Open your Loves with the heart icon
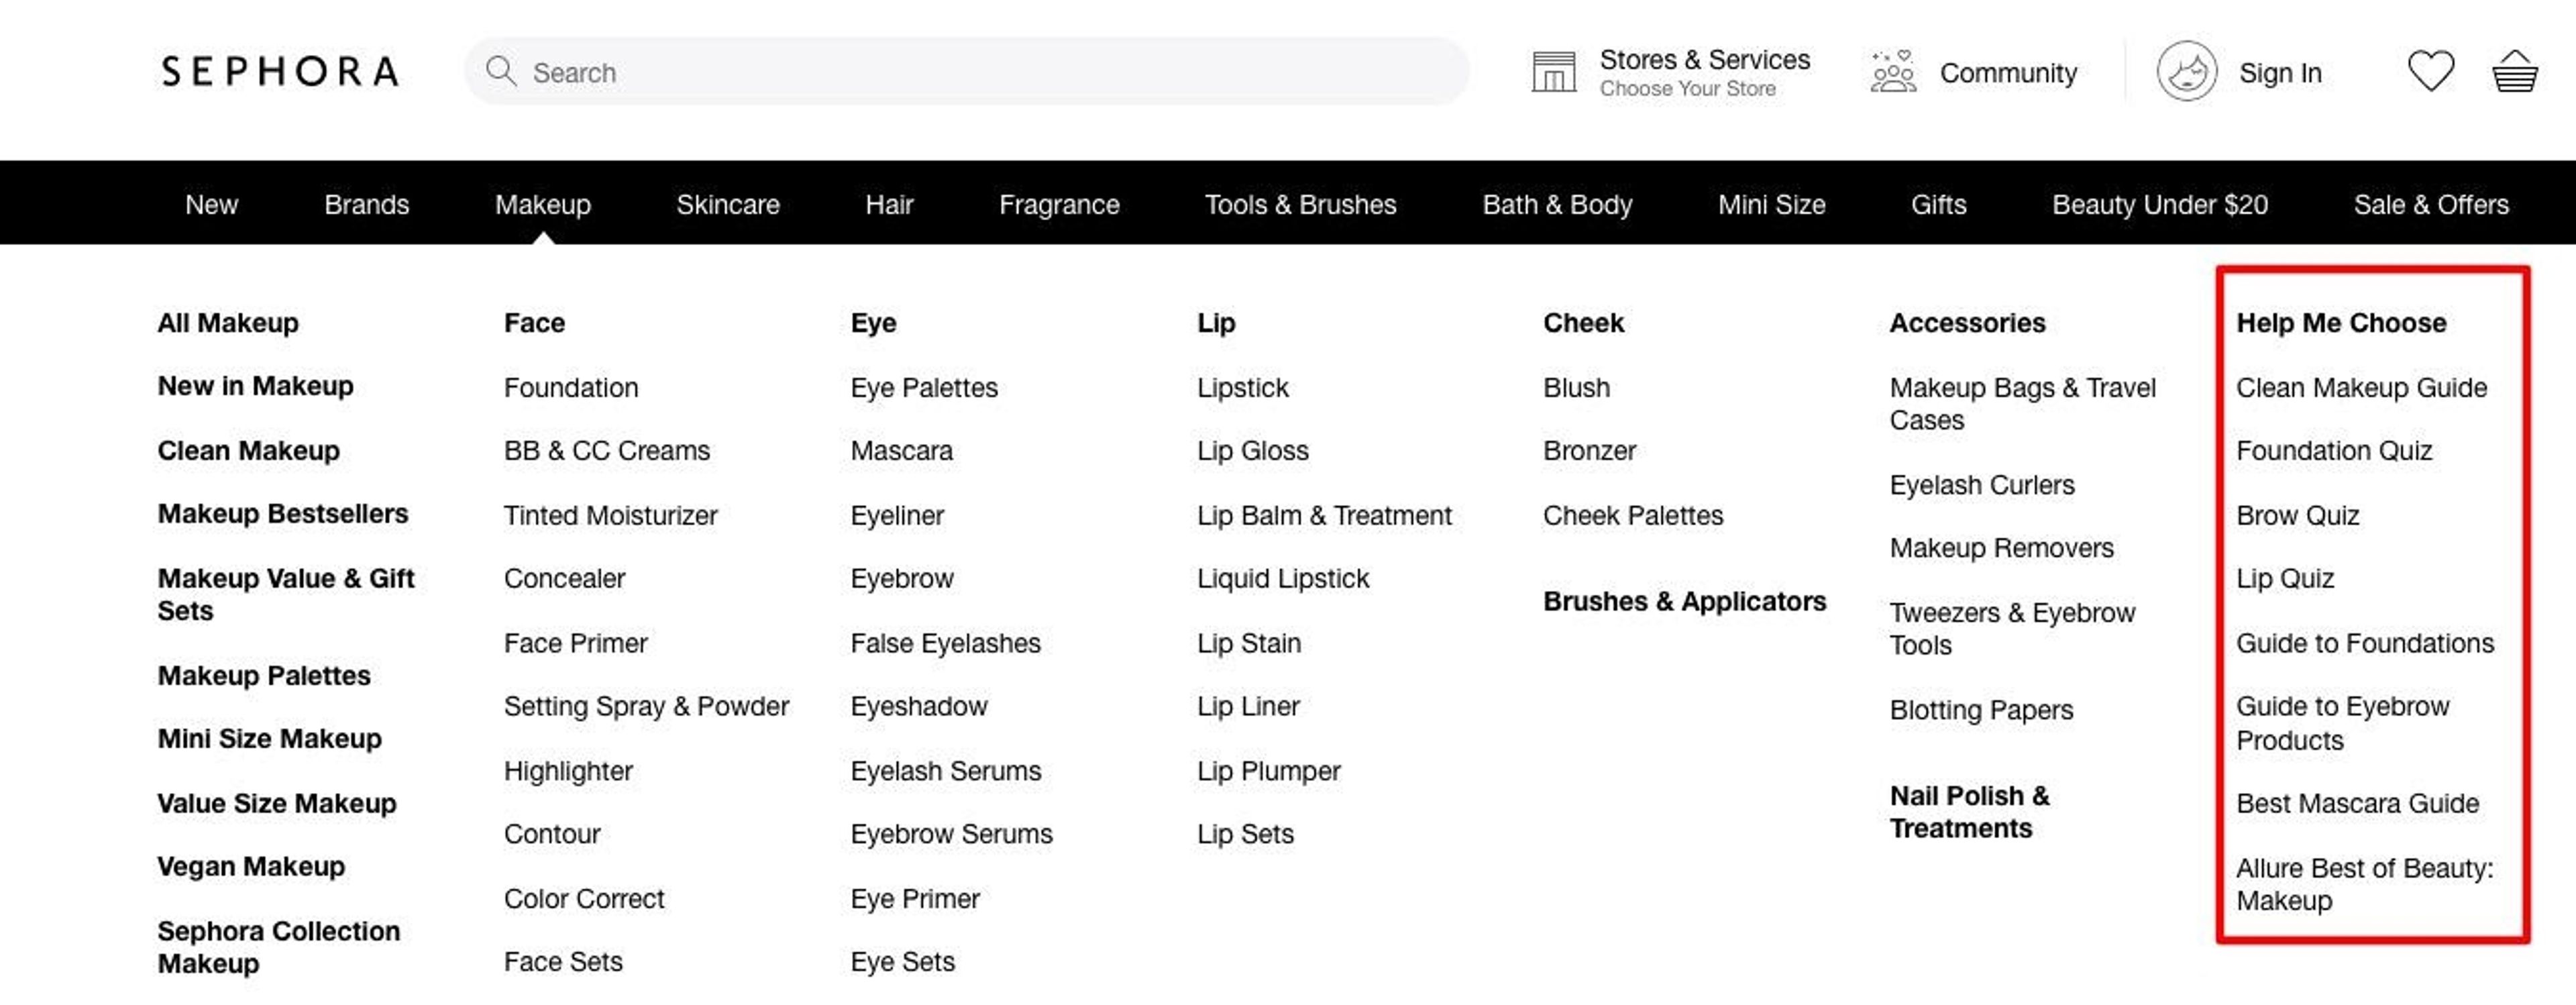The height and width of the screenshot is (1005, 2576). (x=2430, y=71)
